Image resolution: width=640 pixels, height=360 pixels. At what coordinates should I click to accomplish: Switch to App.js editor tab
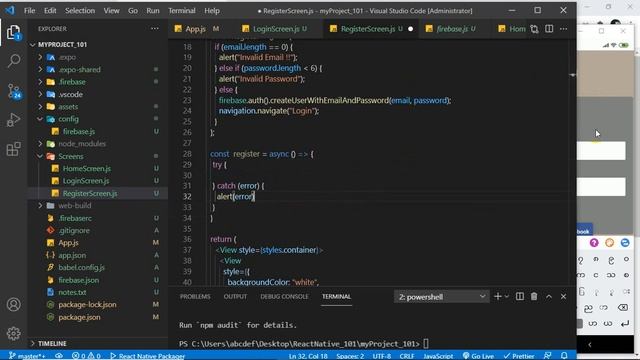coord(196,29)
